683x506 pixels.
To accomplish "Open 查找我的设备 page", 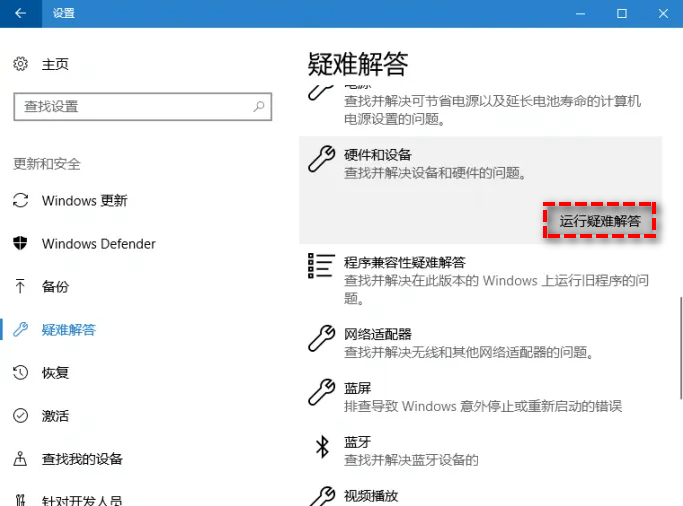I will (x=82, y=459).
